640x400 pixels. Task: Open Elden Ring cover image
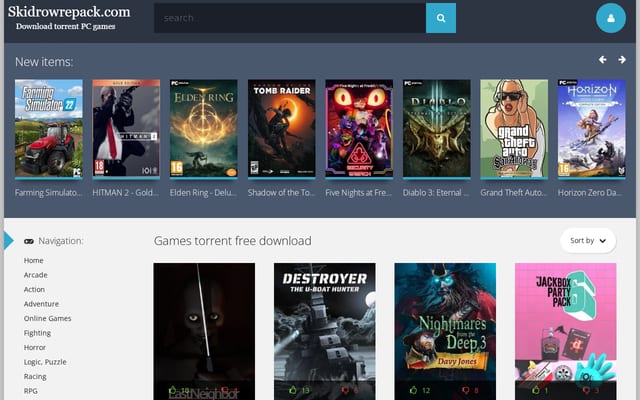pos(204,128)
